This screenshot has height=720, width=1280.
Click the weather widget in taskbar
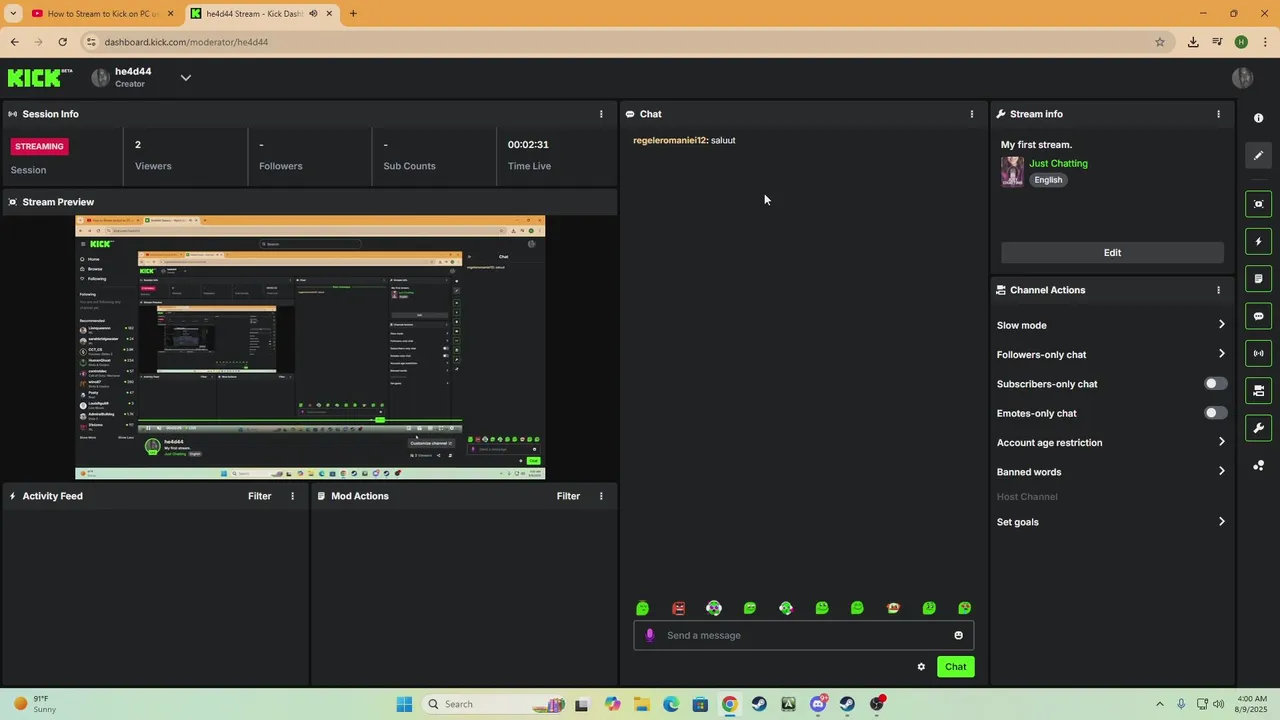(x=35, y=704)
